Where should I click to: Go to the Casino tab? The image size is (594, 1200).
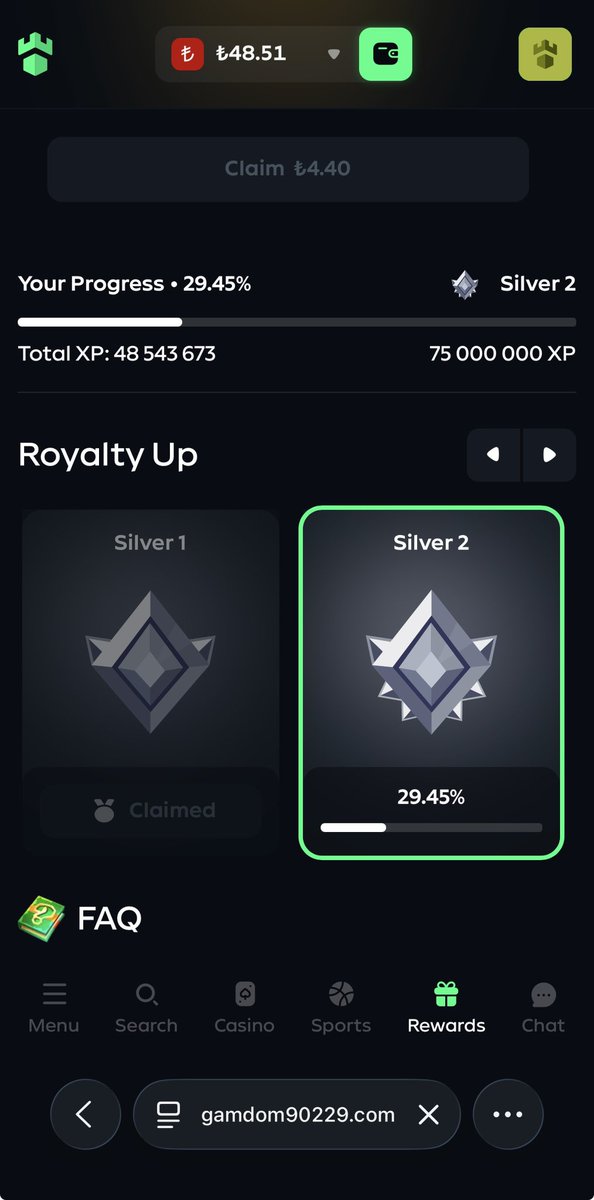pyautogui.click(x=244, y=1008)
